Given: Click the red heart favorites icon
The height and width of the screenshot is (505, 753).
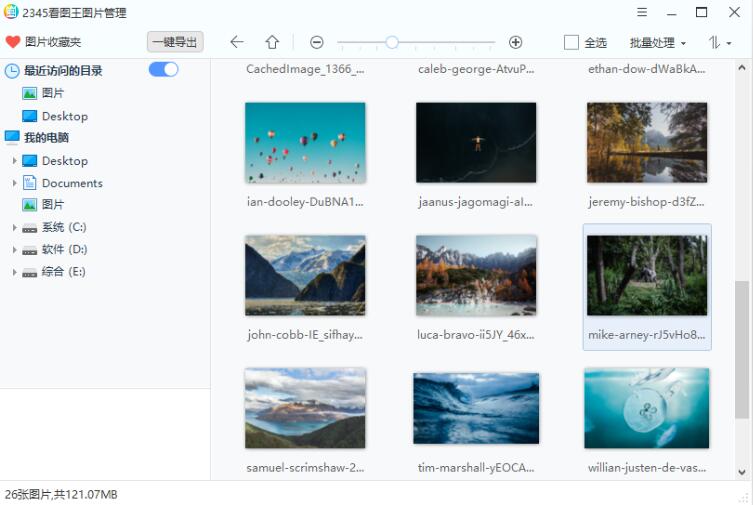Looking at the screenshot, I should (x=13, y=42).
